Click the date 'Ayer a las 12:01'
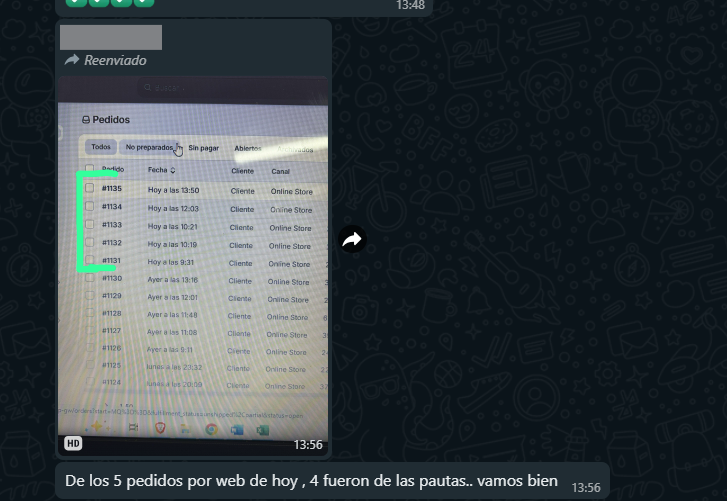Image resolution: width=727 pixels, height=501 pixels. [172, 298]
